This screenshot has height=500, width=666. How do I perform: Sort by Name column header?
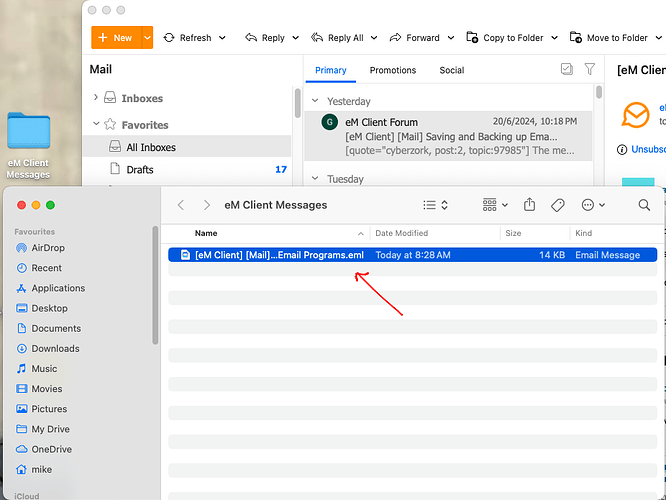click(206, 233)
